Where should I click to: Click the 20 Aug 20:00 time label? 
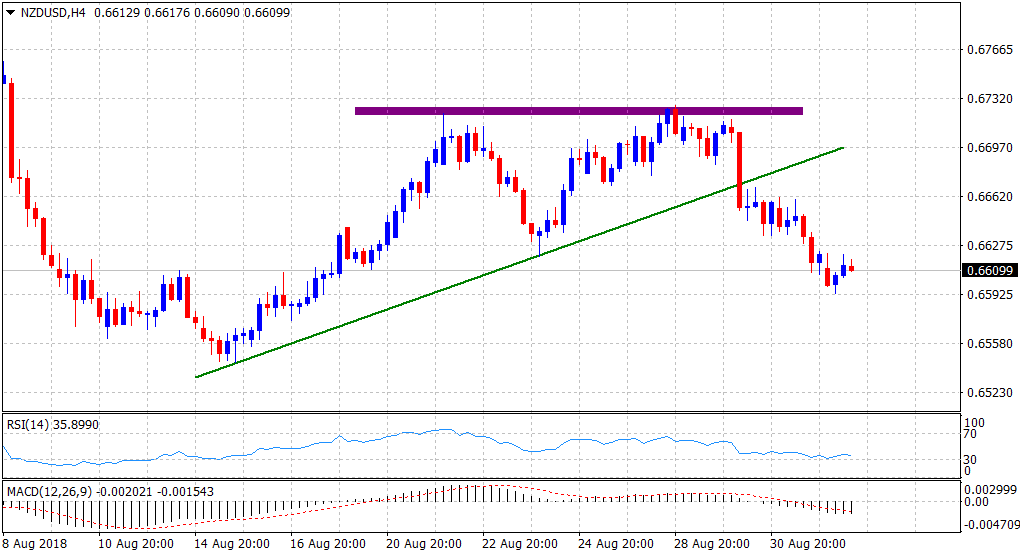(x=423, y=544)
